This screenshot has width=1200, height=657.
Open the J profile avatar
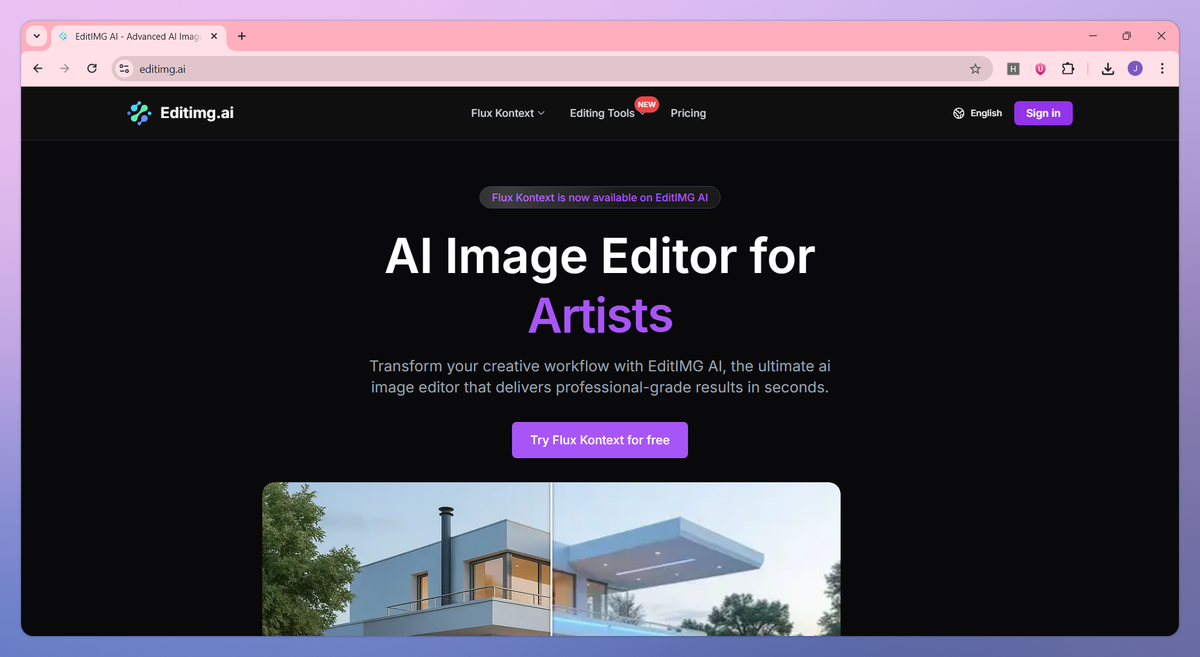1135,69
